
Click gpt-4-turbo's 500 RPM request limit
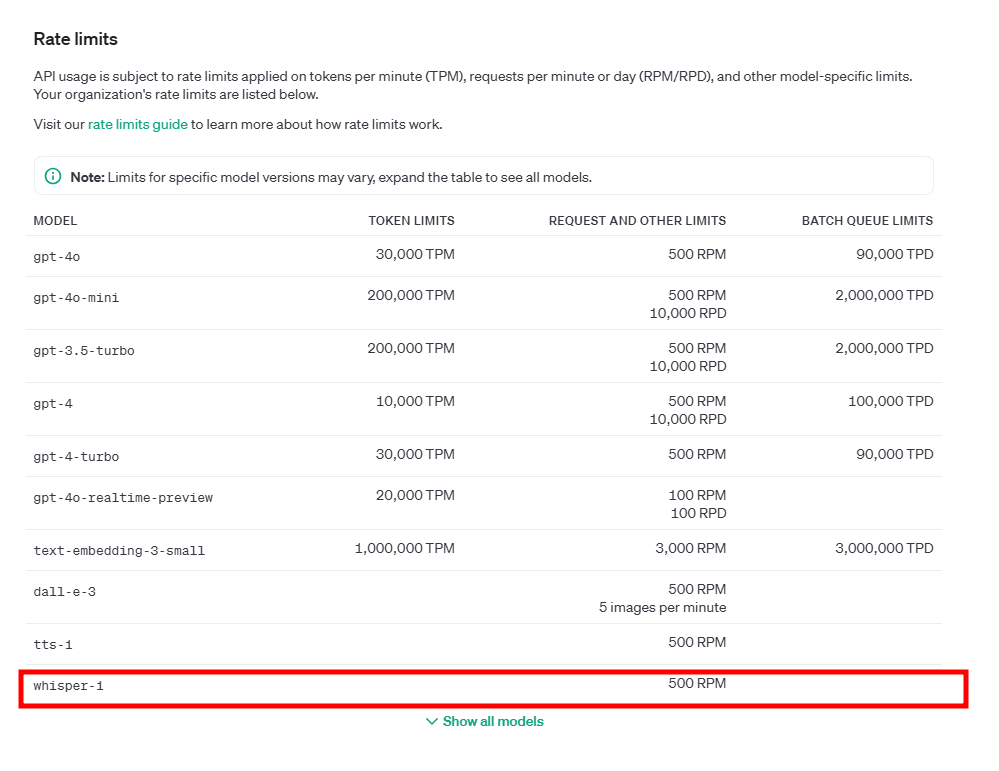pyautogui.click(x=697, y=454)
